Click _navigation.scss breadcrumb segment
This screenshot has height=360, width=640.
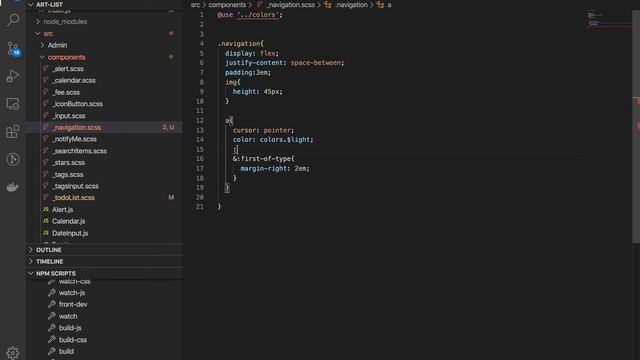(x=291, y=5)
